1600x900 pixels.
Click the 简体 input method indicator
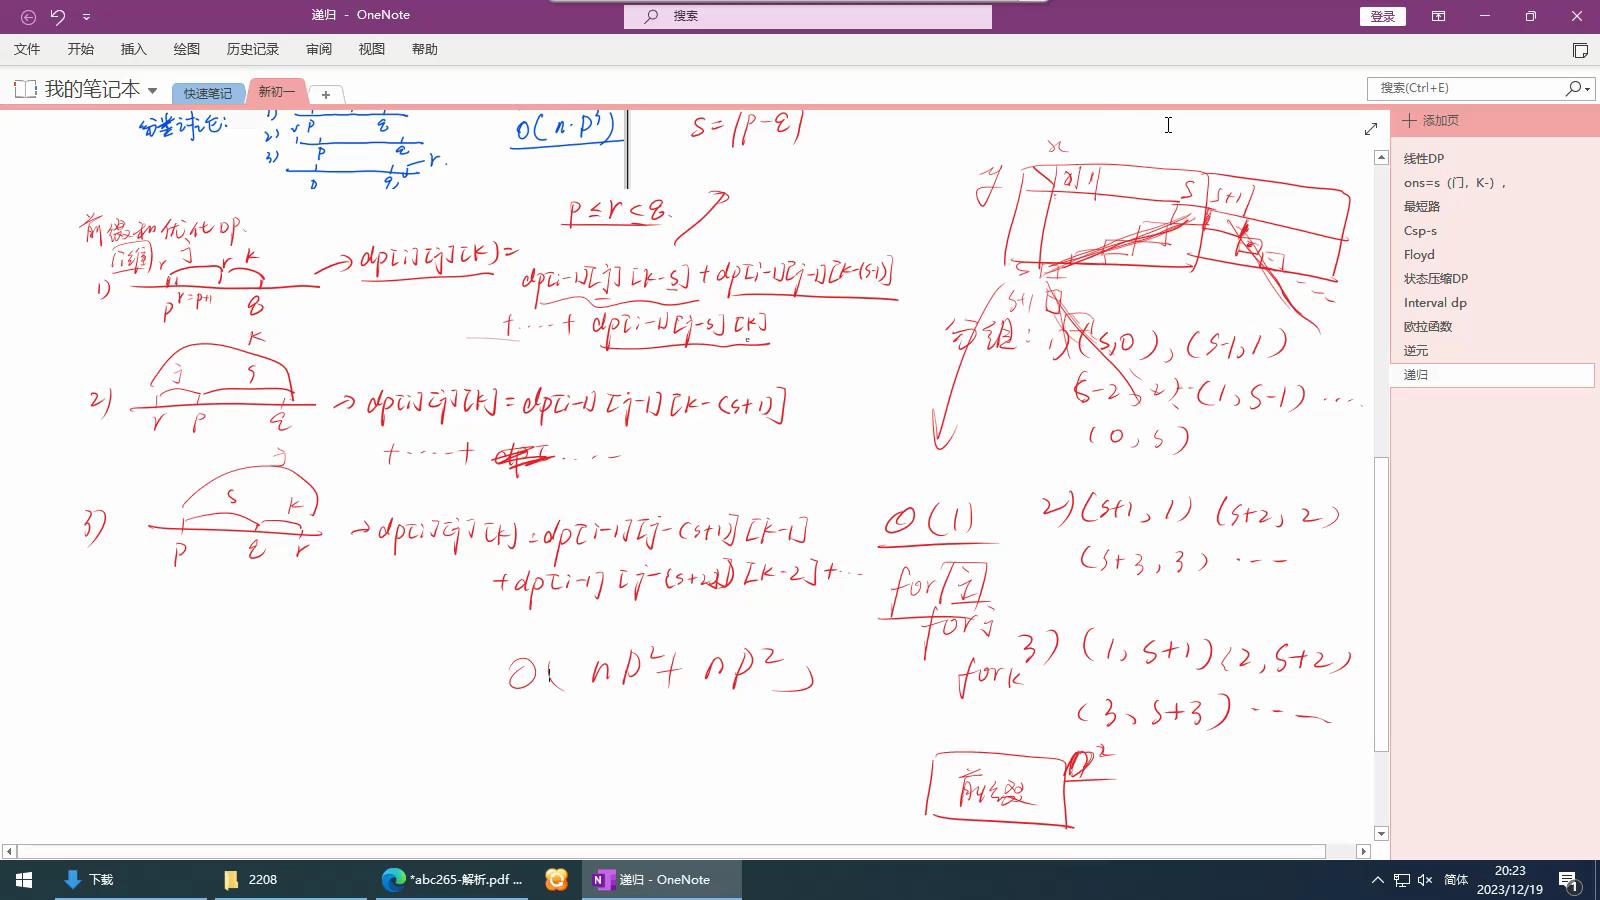tap(1456, 880)
